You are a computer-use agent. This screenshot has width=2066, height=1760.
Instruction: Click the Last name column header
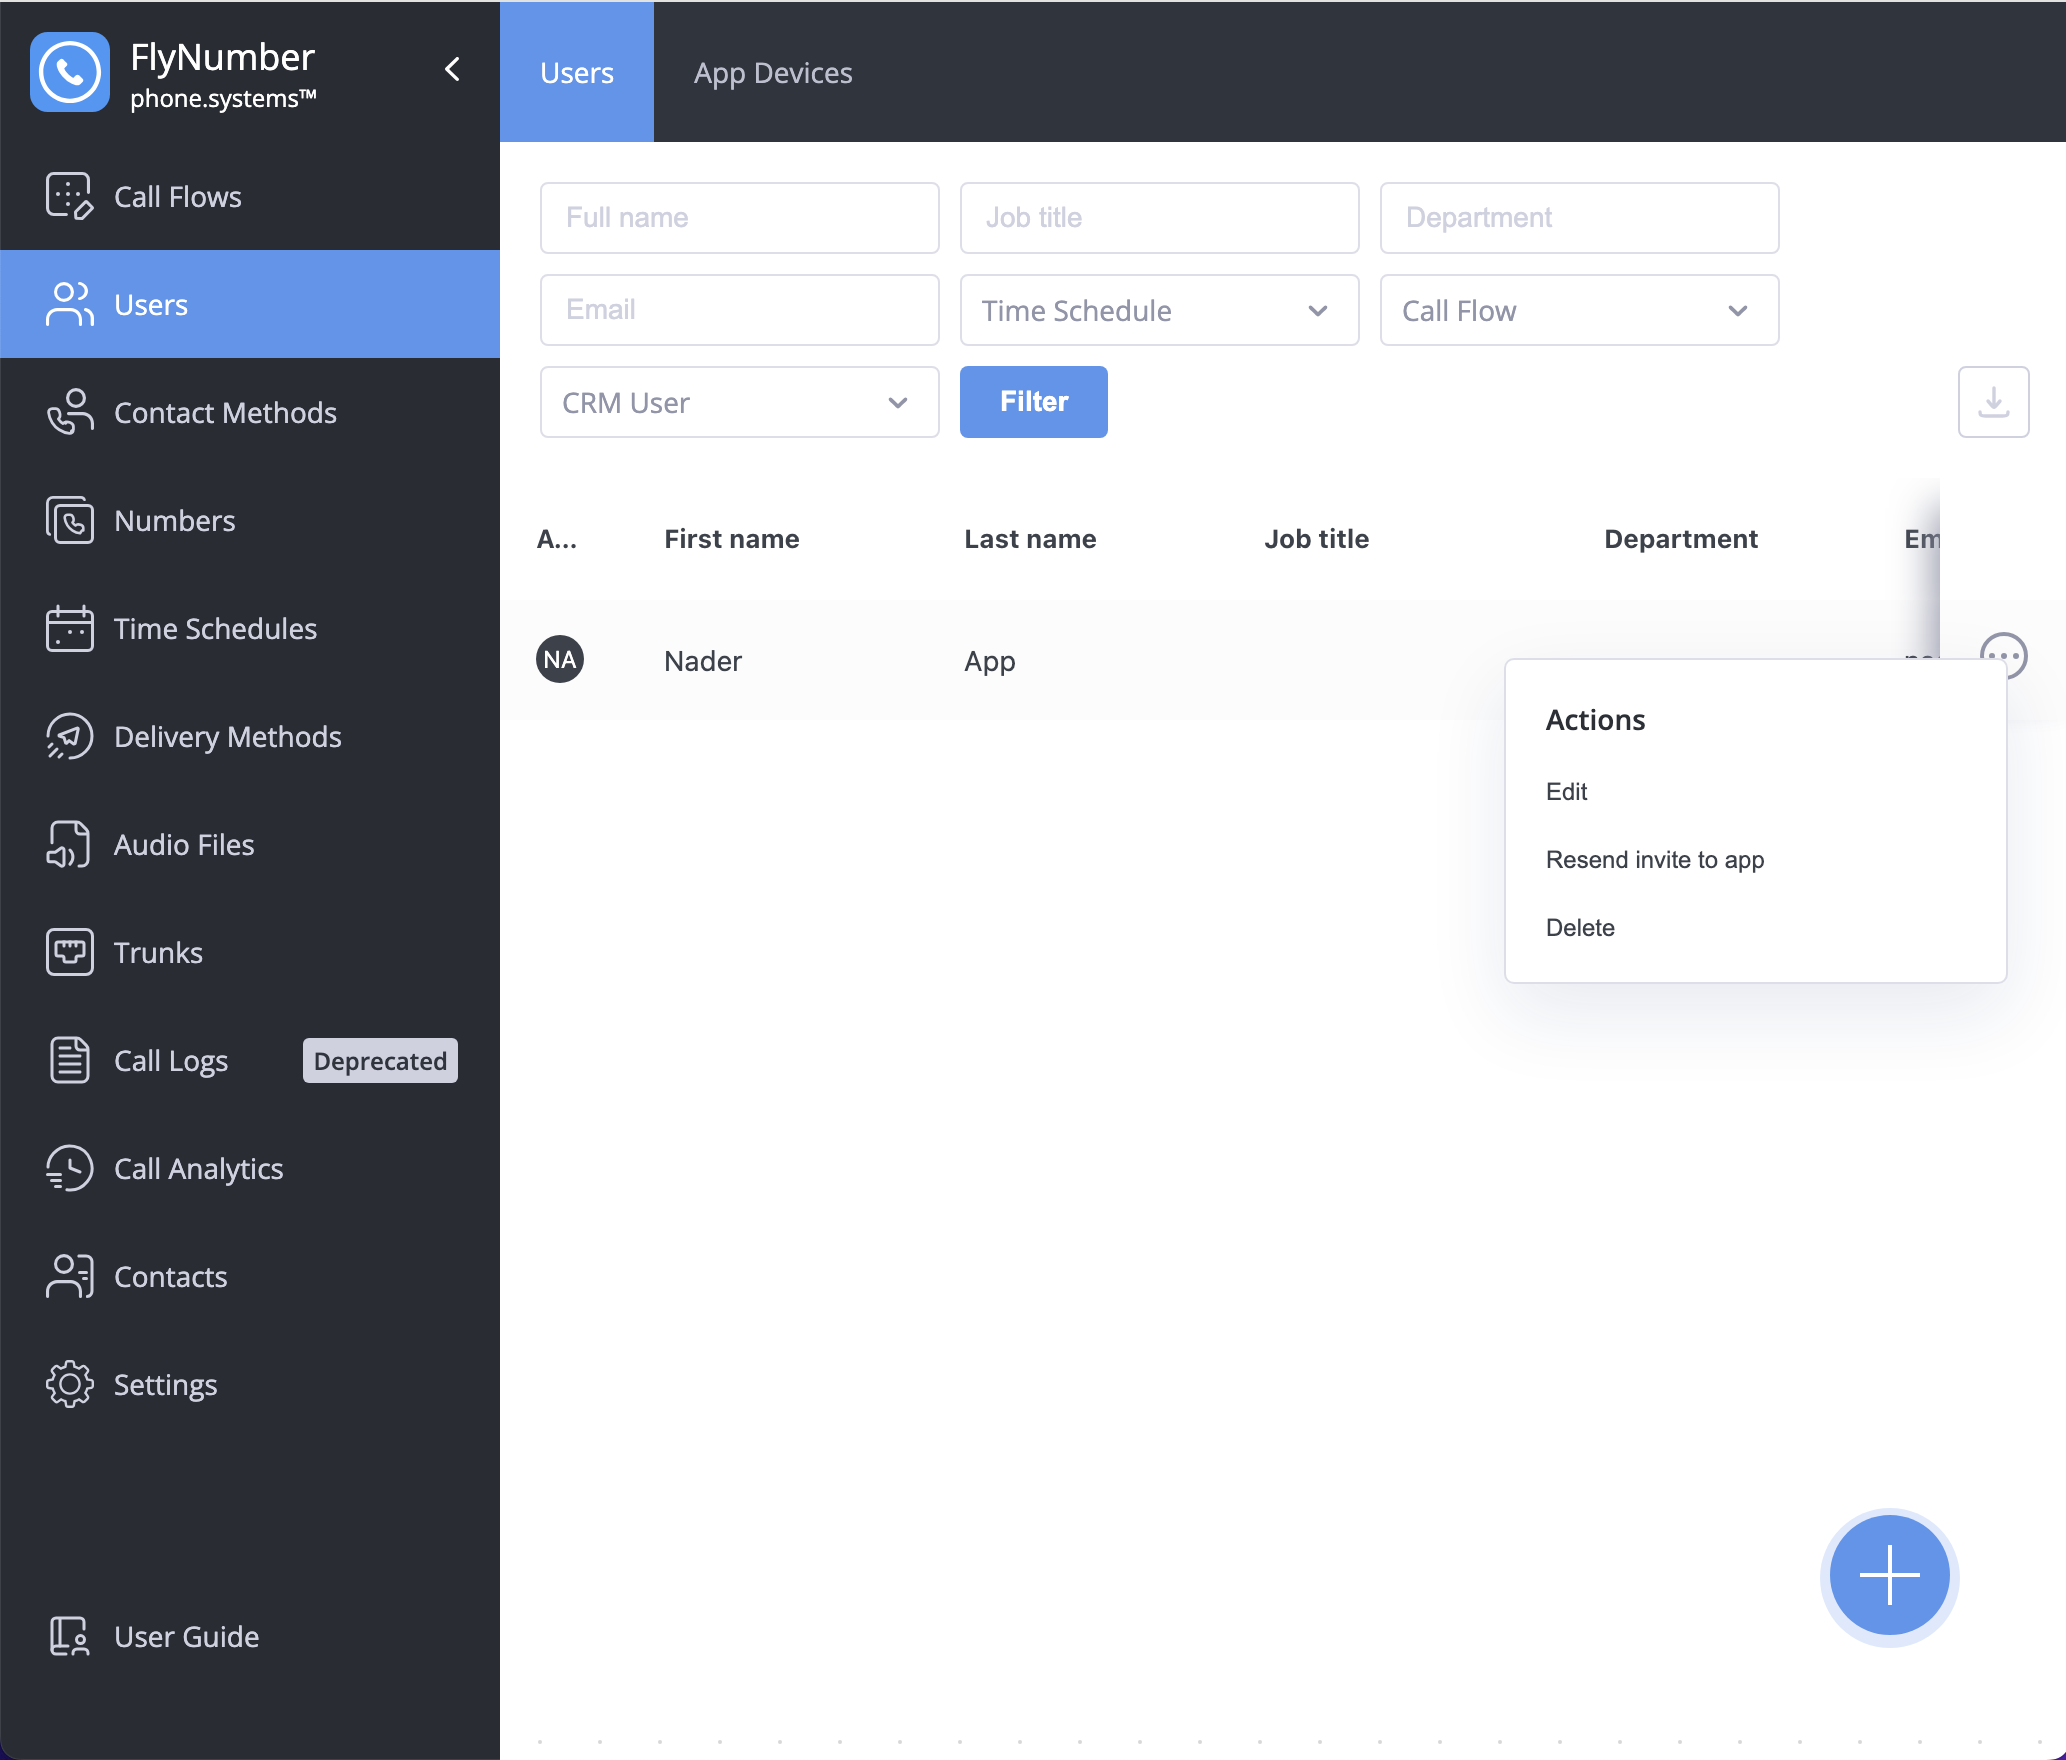pyautogui.click(x=1030, y=539)
